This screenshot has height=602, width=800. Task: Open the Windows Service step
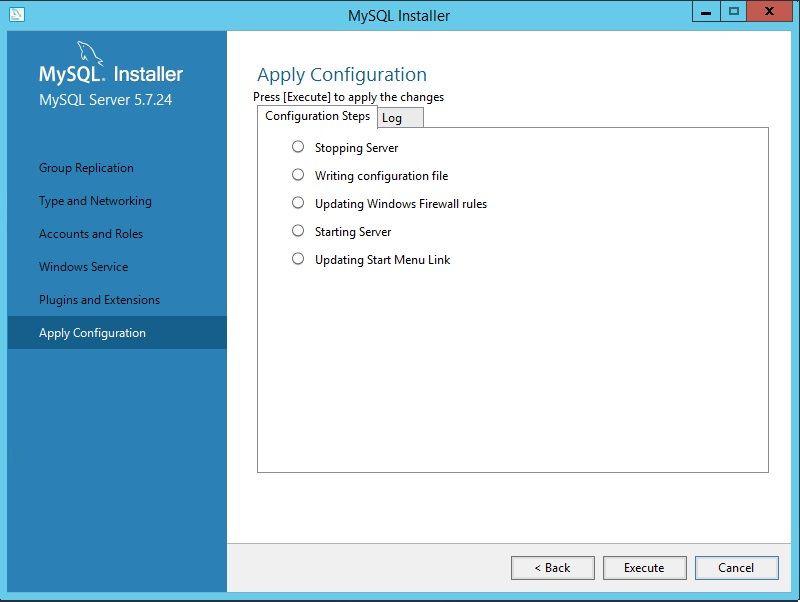tap(84, 267)
